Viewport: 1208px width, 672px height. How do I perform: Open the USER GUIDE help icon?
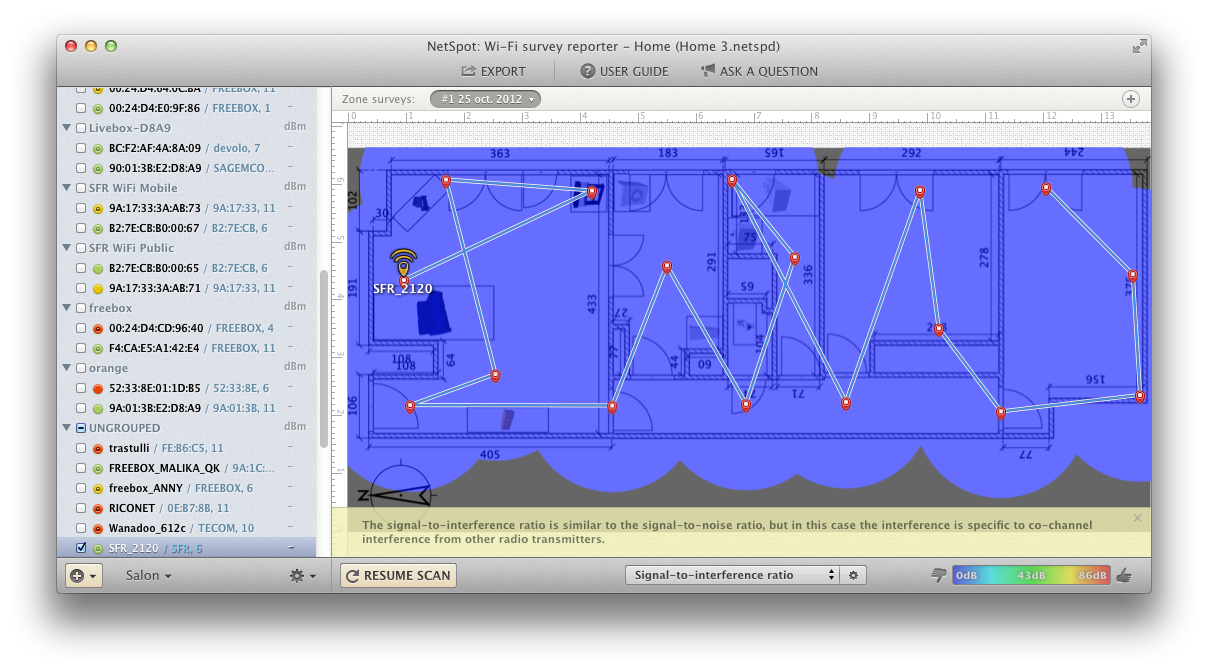point(588,71)
